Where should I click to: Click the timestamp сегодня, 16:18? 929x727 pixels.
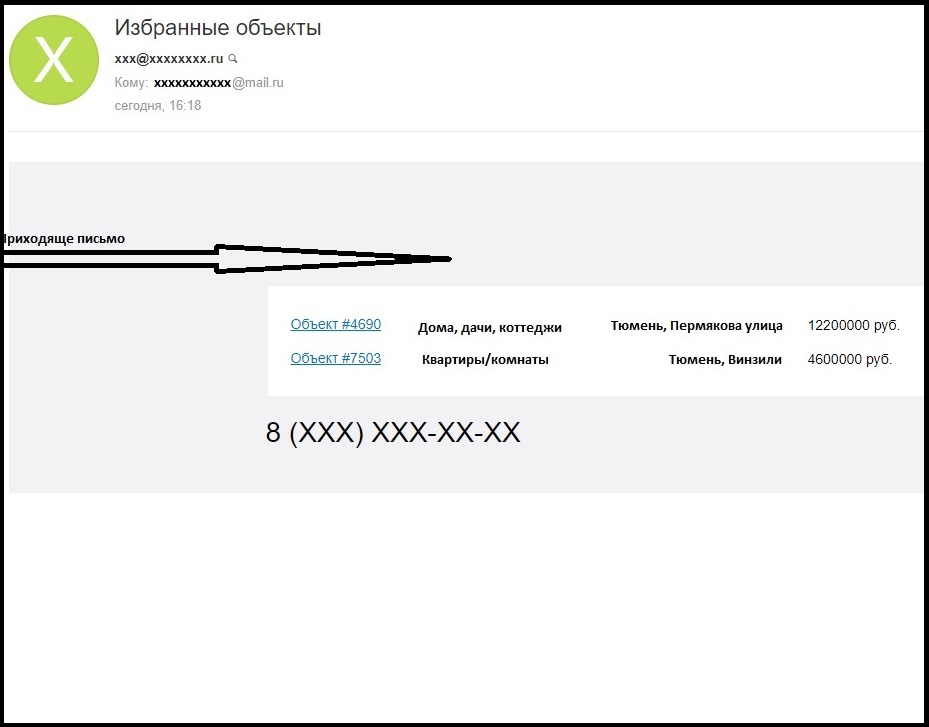pos(158,105)
